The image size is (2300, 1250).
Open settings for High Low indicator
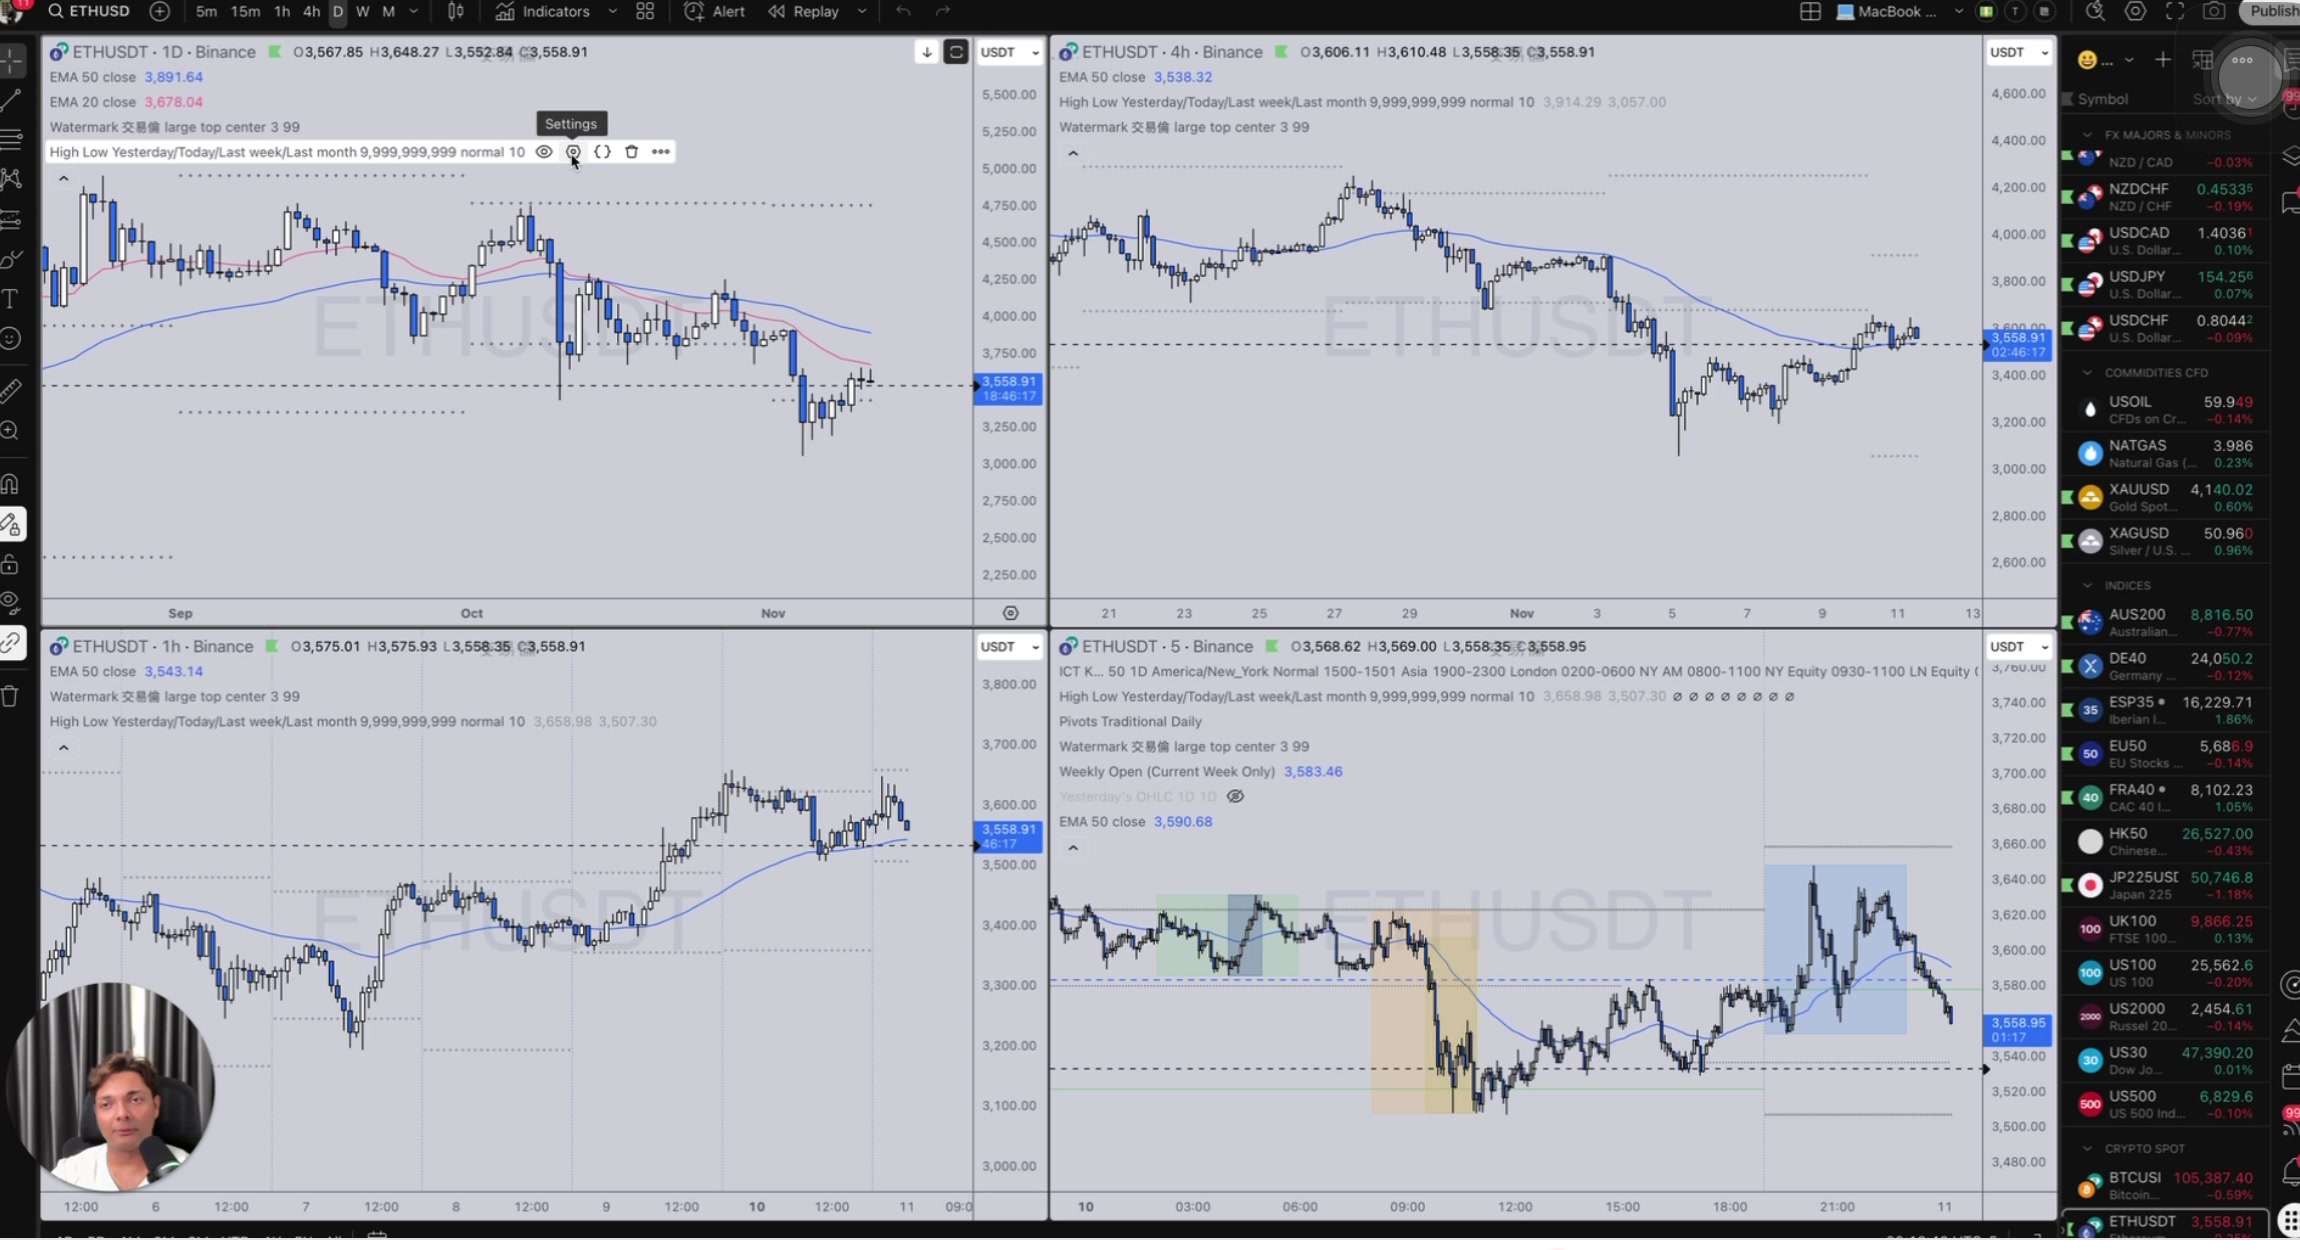click(573, 152)
